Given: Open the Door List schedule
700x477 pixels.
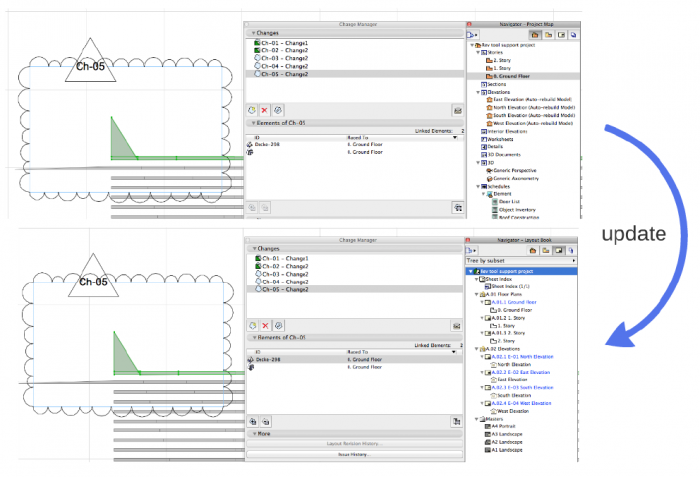Looking at the screenshot, I should (x=505, y=202).
